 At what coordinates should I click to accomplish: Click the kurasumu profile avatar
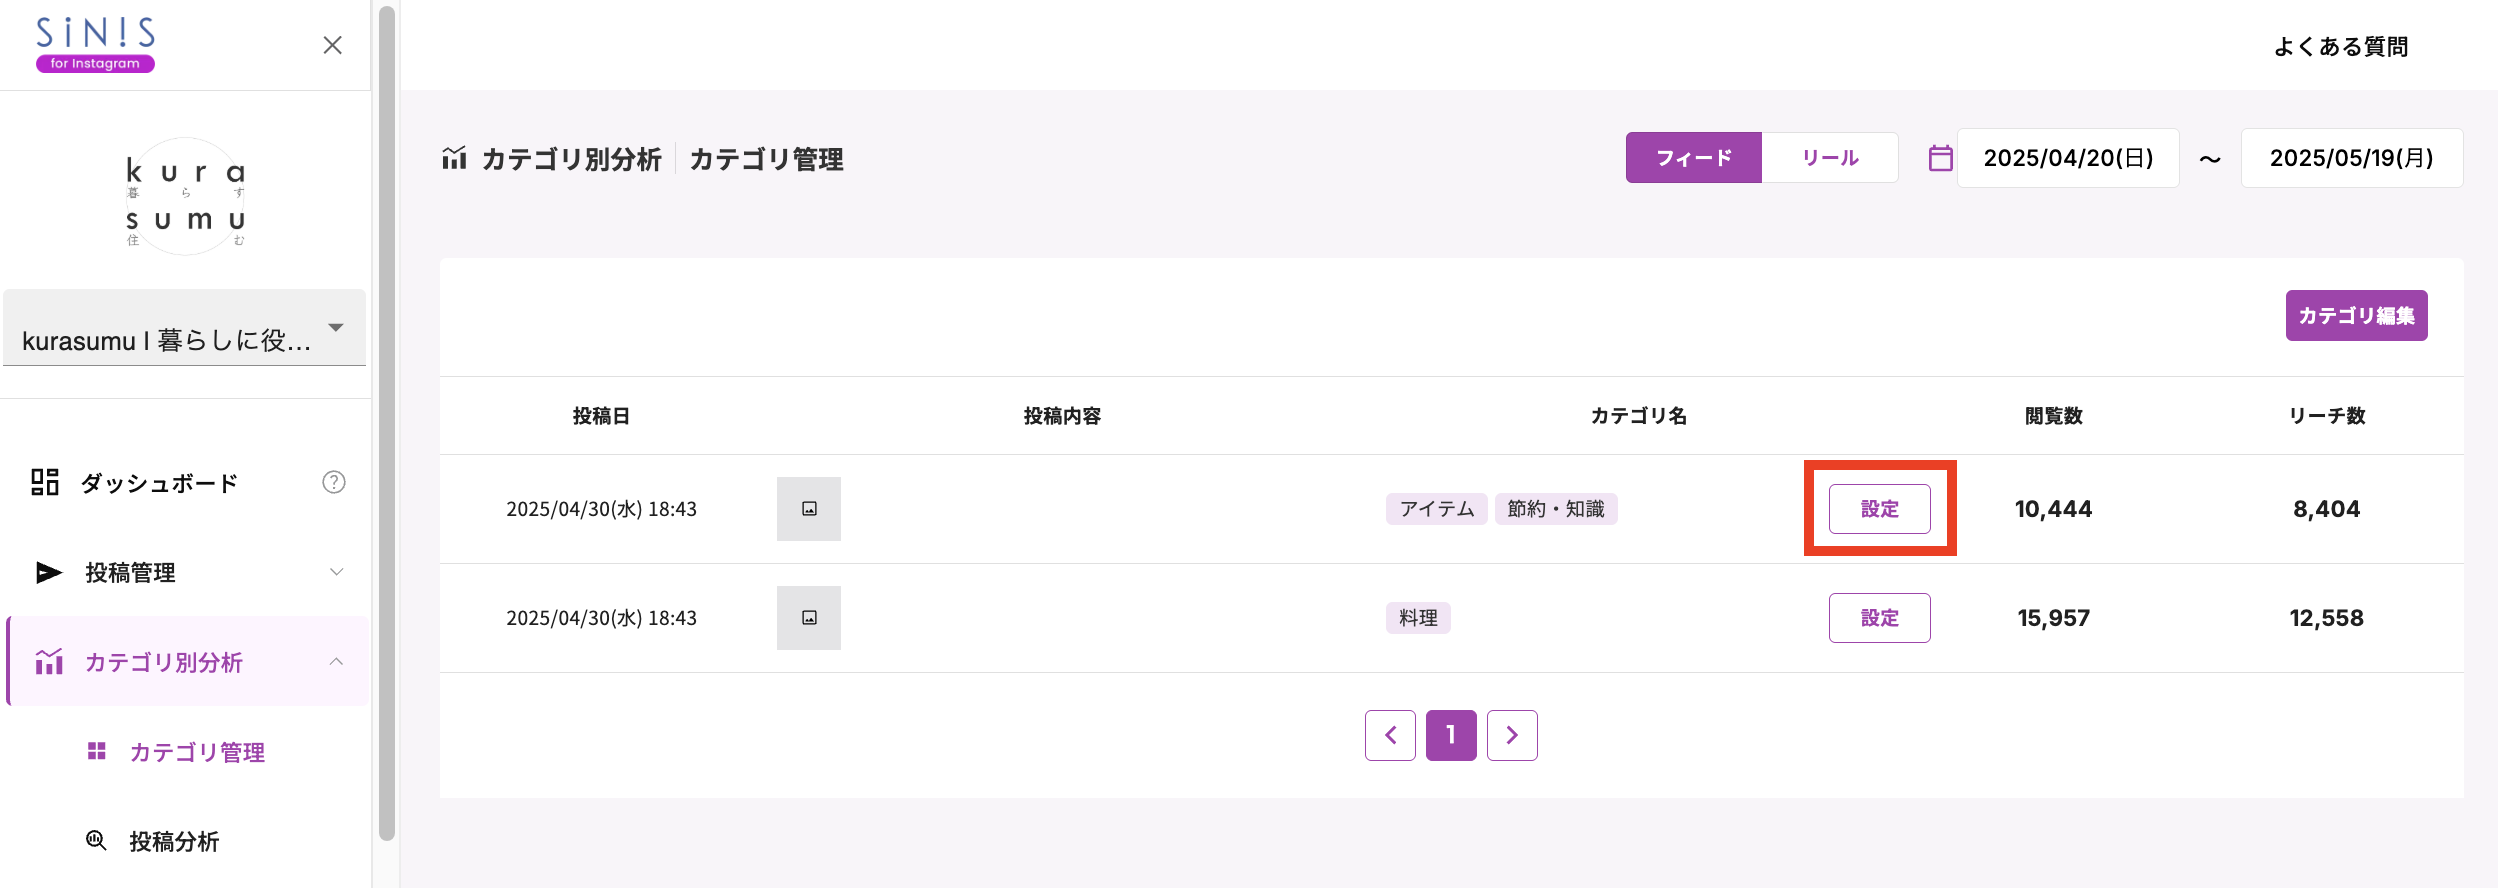[185, 197]
